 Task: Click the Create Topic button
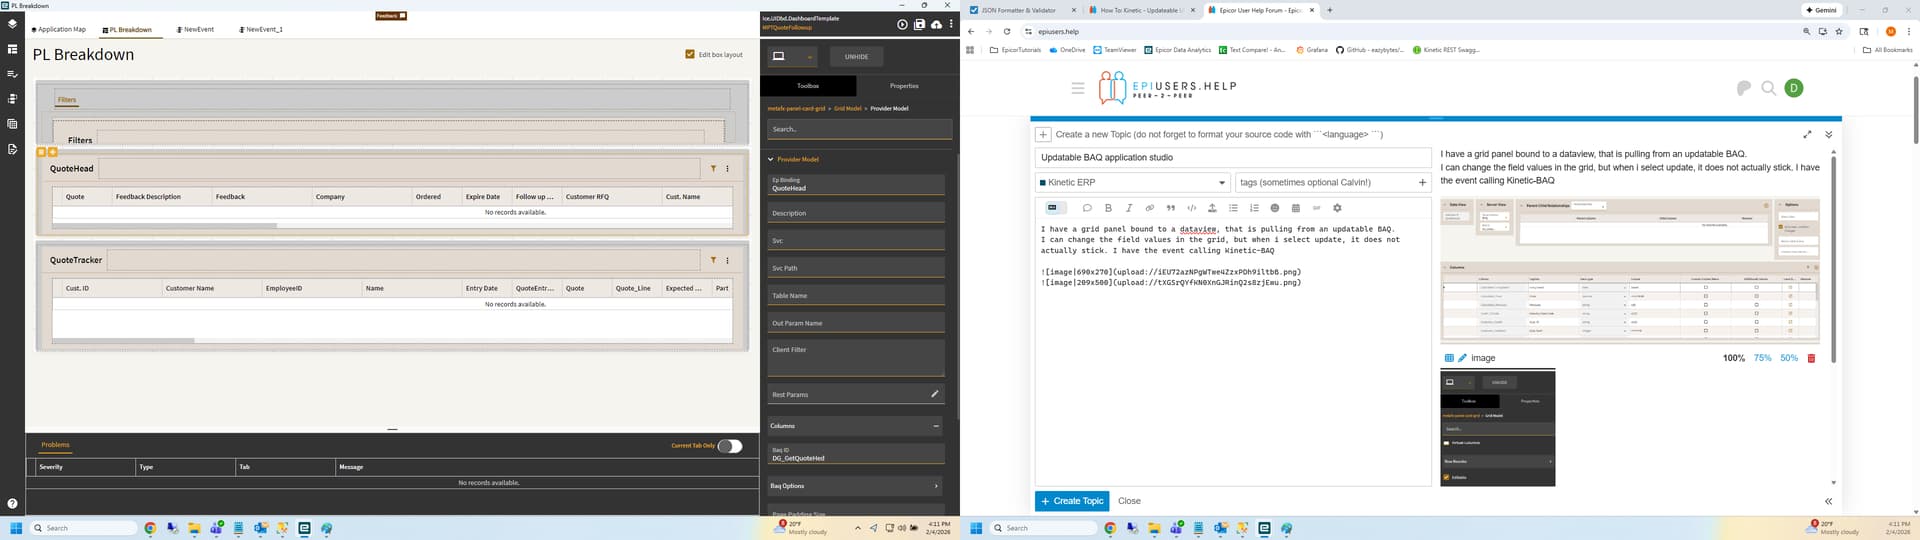[1072, 501]
